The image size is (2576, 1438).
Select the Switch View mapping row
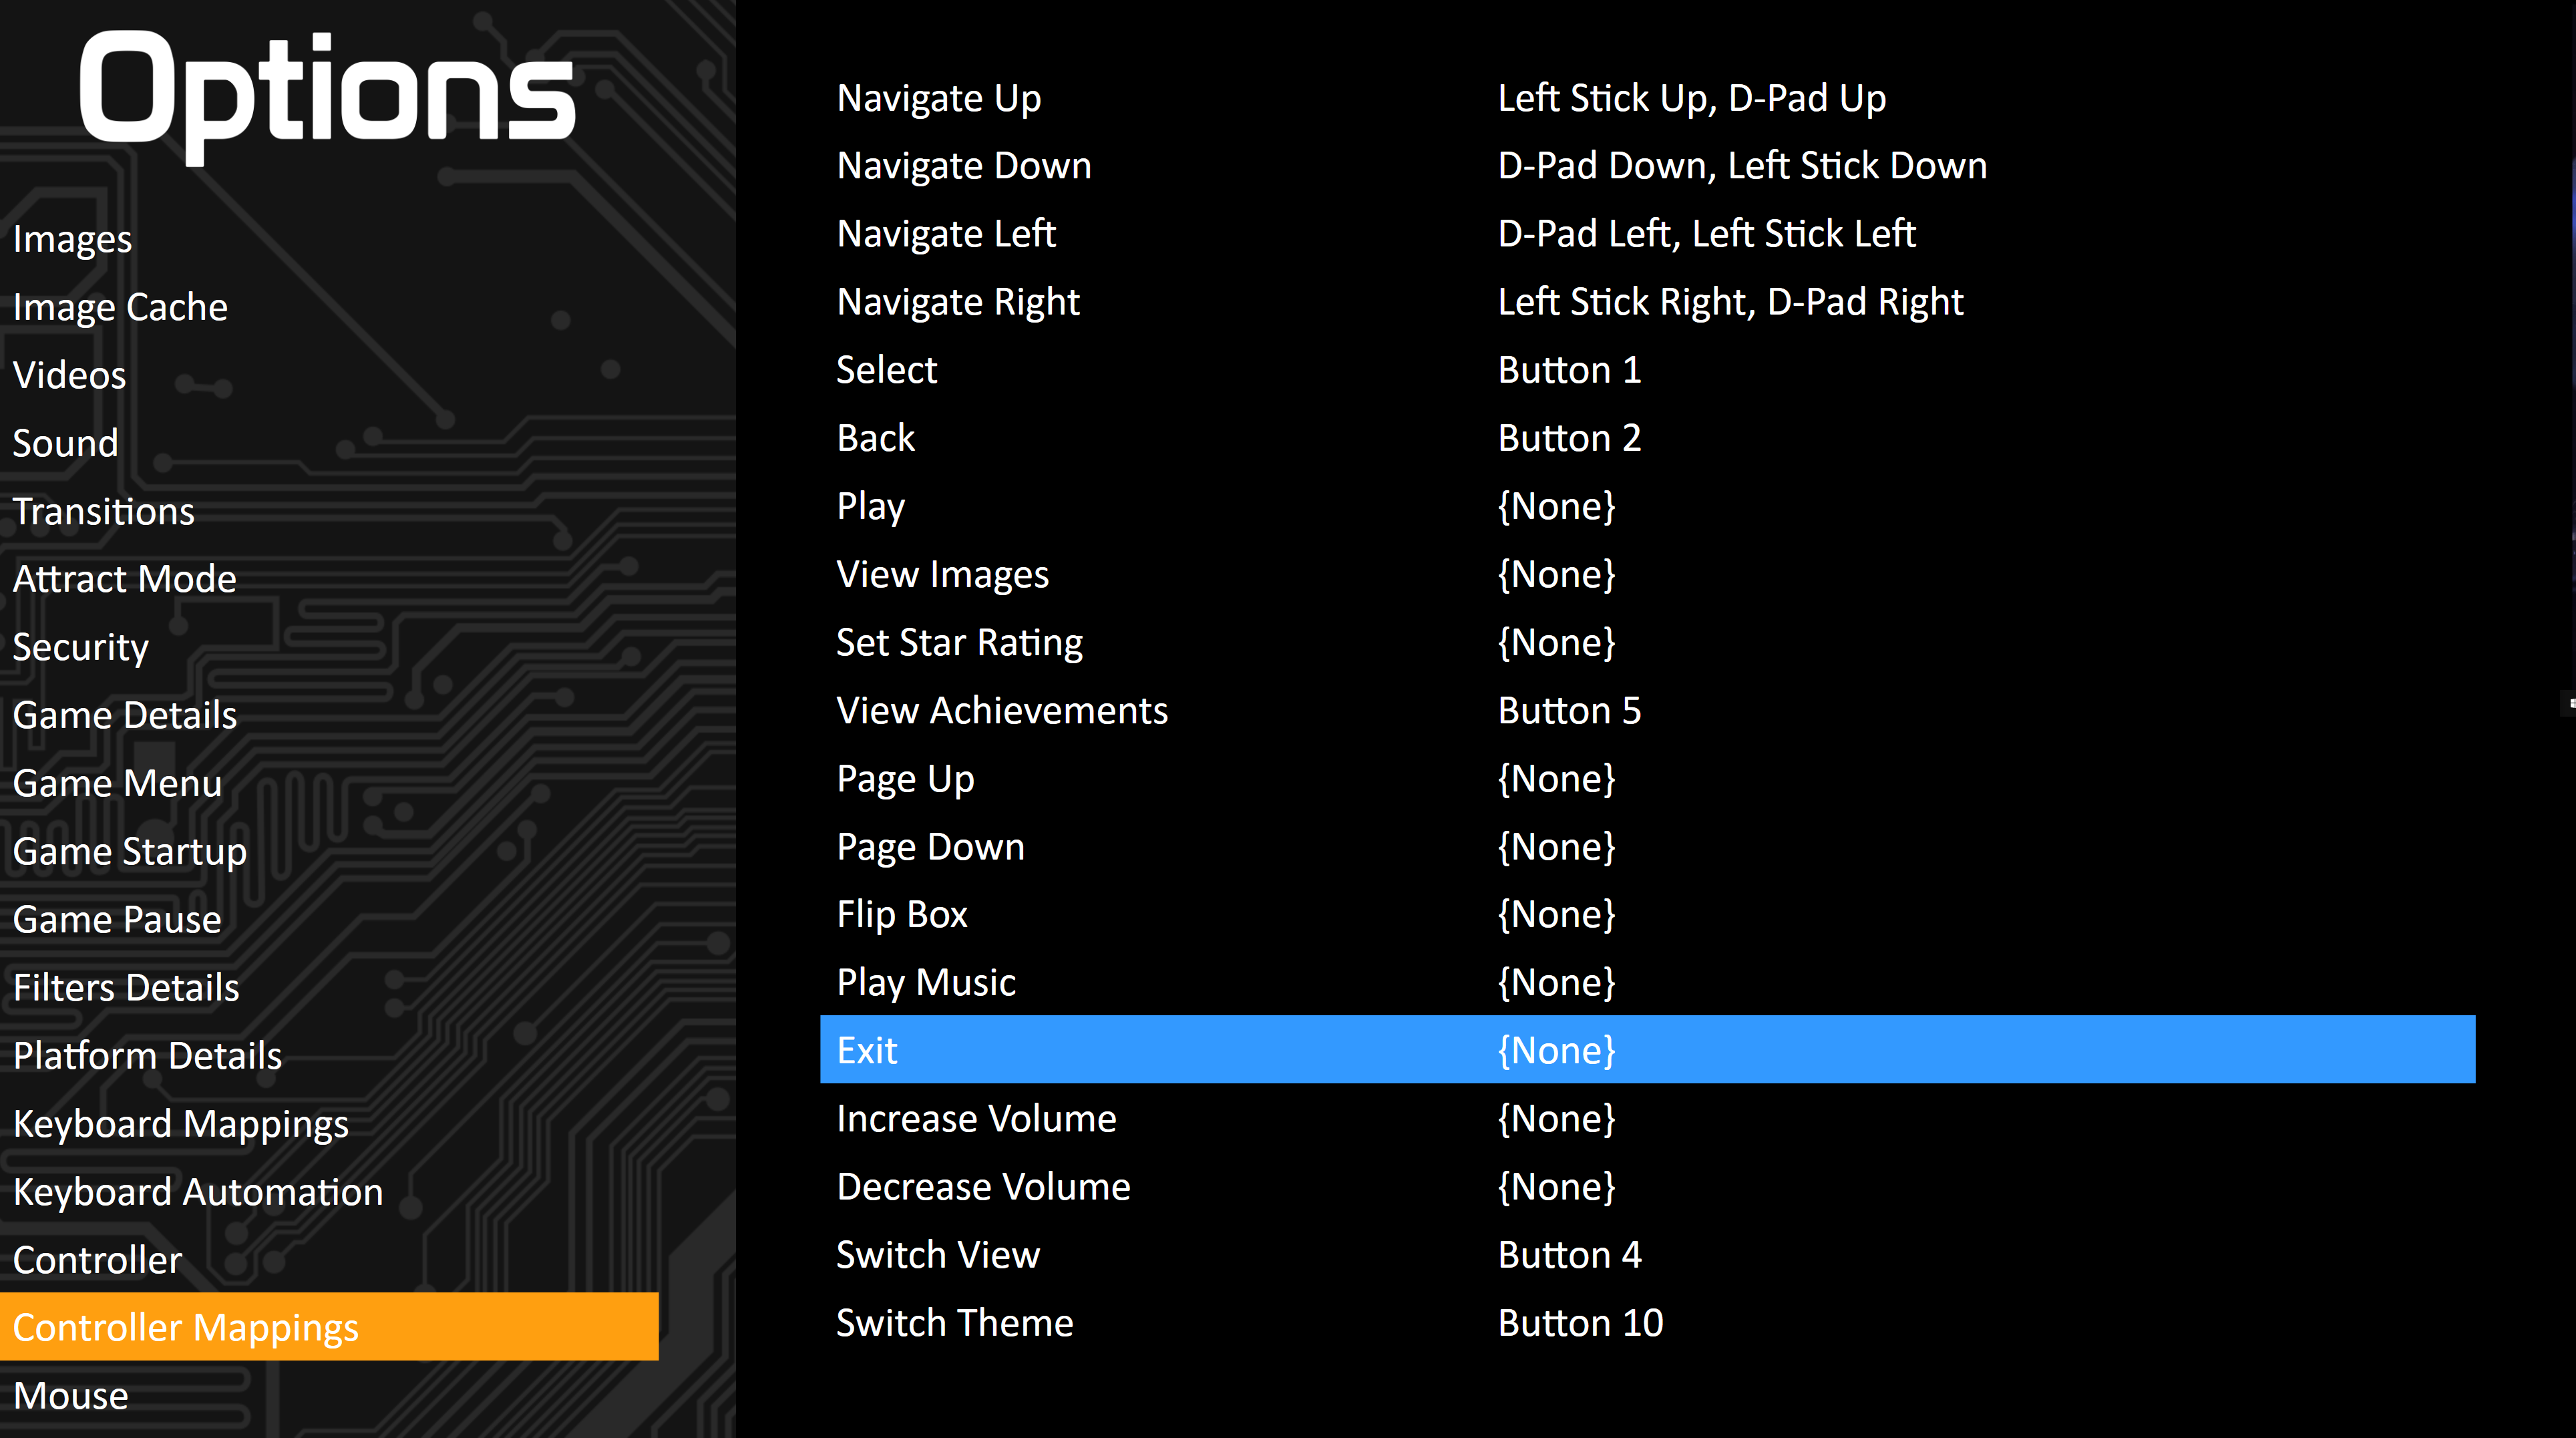pos(1648,1254)
